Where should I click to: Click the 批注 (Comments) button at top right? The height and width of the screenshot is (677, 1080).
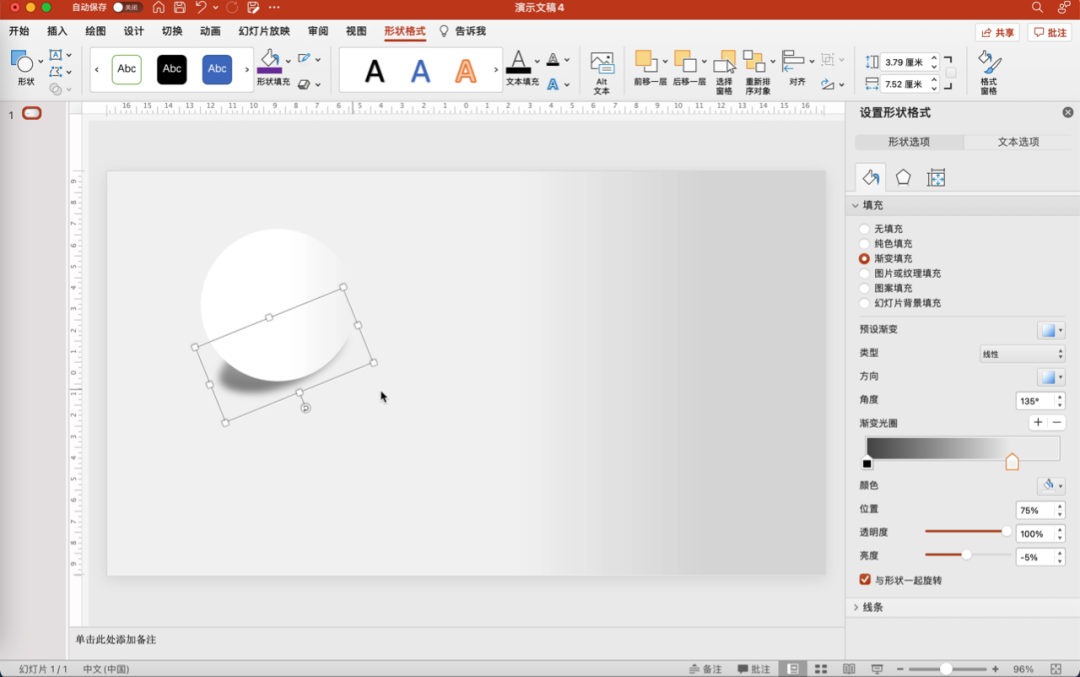pos(1050,33)
